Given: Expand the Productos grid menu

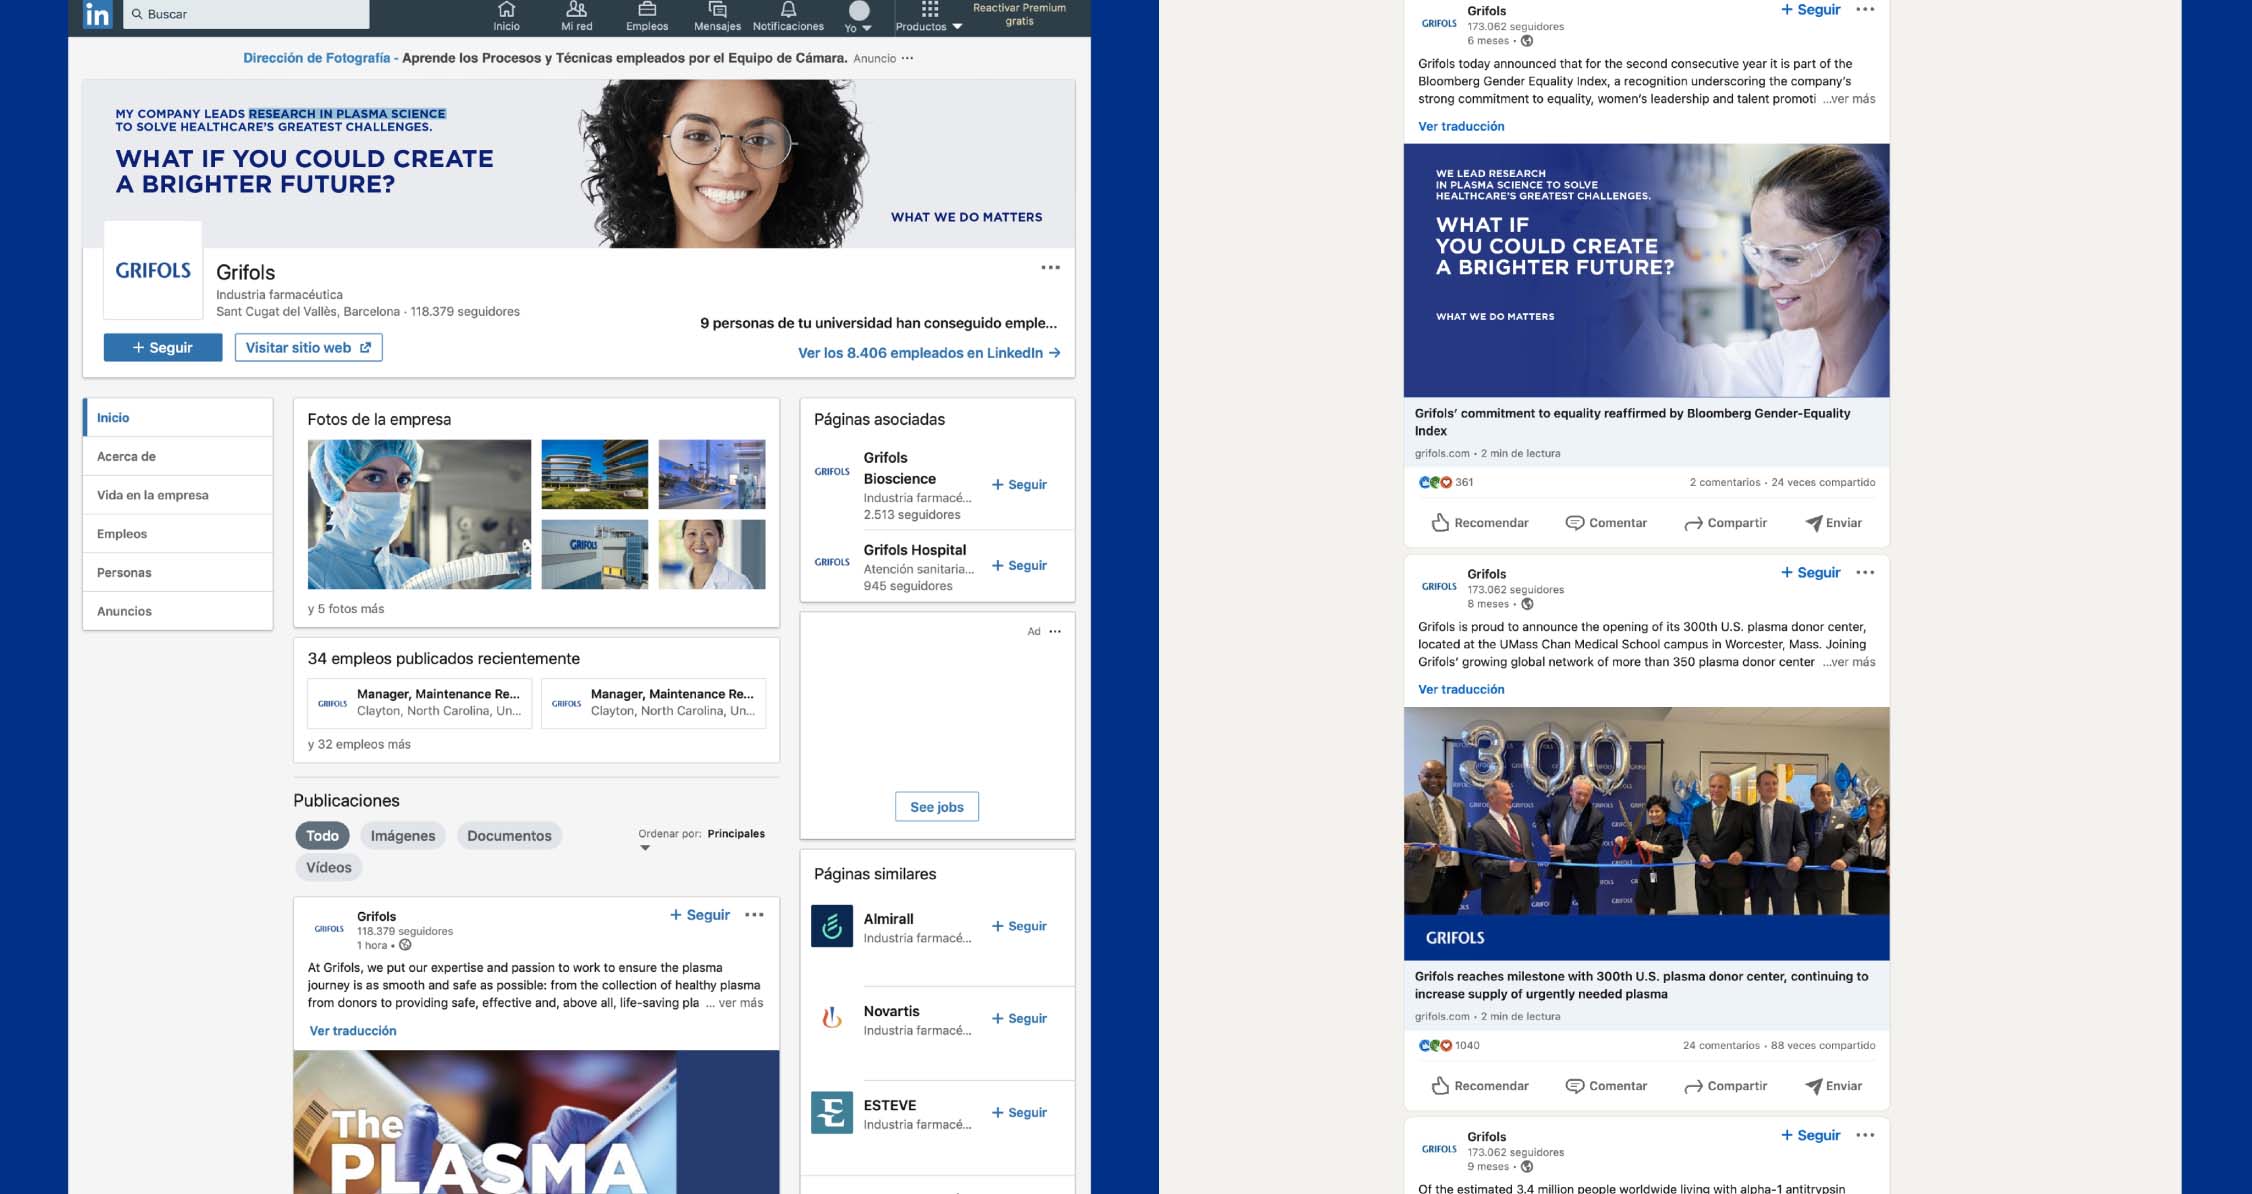Looking at the screenshot, I should pos(929,16).
